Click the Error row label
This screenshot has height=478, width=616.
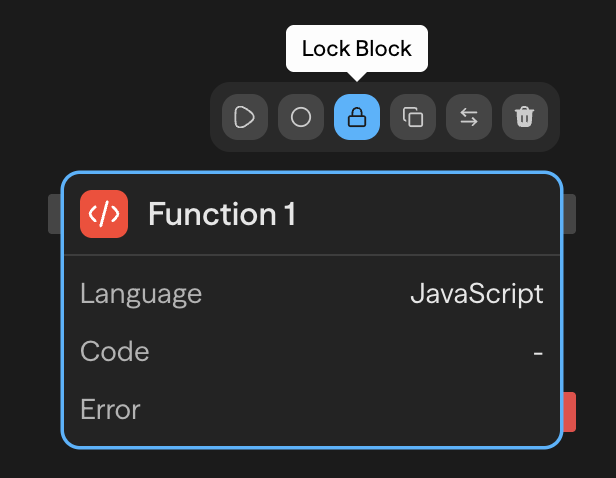coord(110,409)
